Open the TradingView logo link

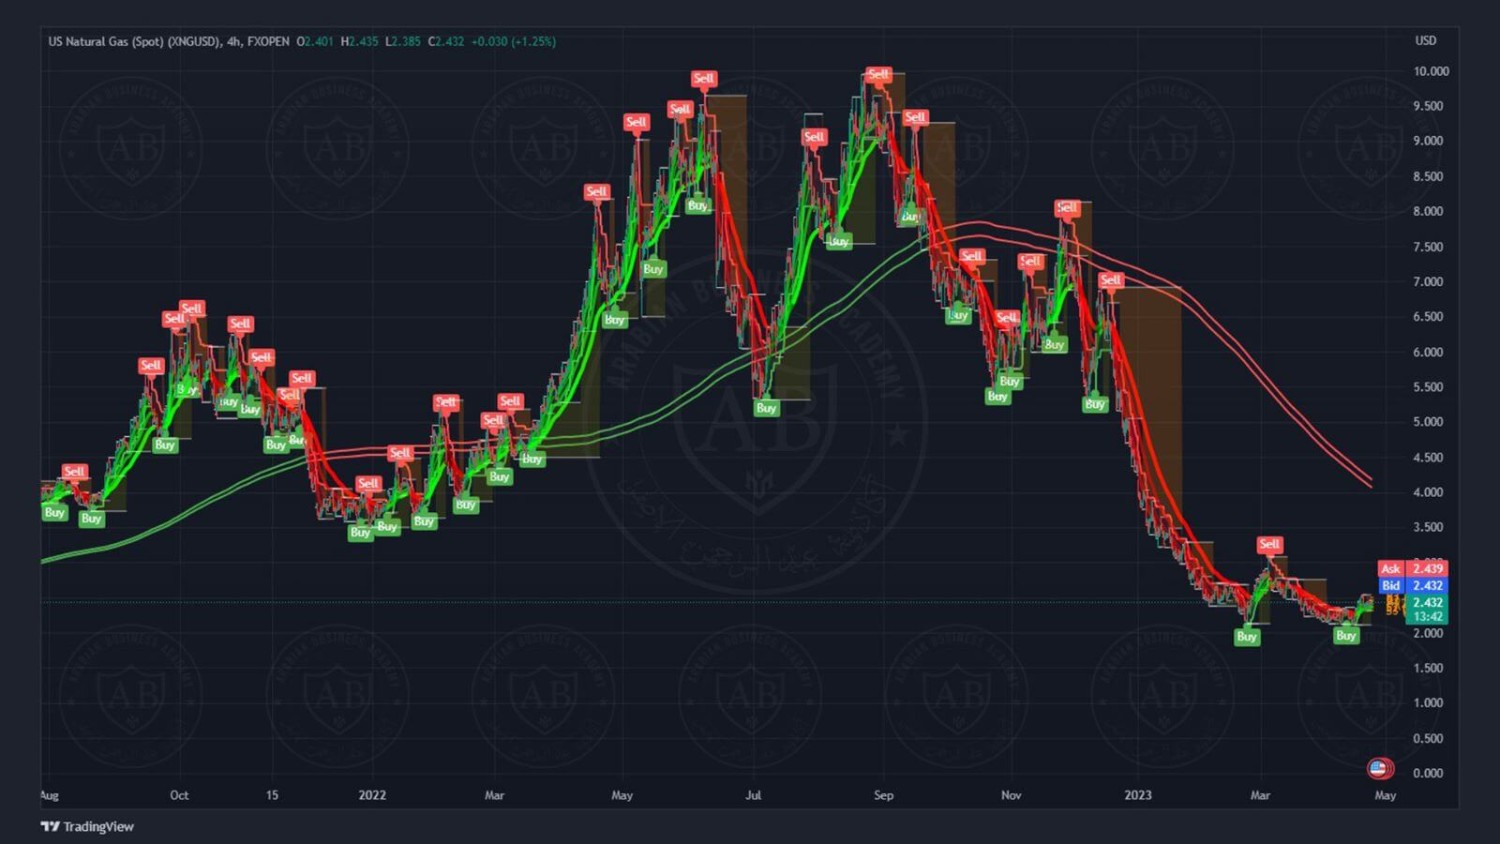click(87, 826)
